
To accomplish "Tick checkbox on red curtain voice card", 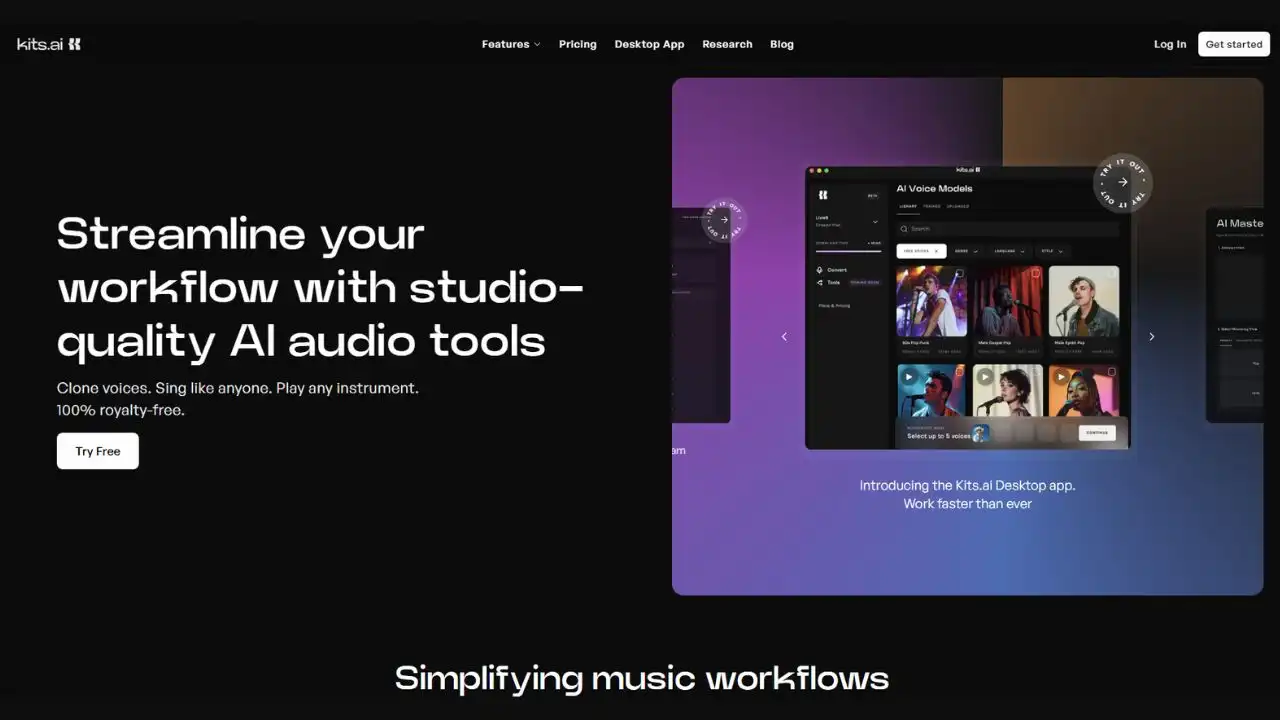I will [x=1035, y=273].
